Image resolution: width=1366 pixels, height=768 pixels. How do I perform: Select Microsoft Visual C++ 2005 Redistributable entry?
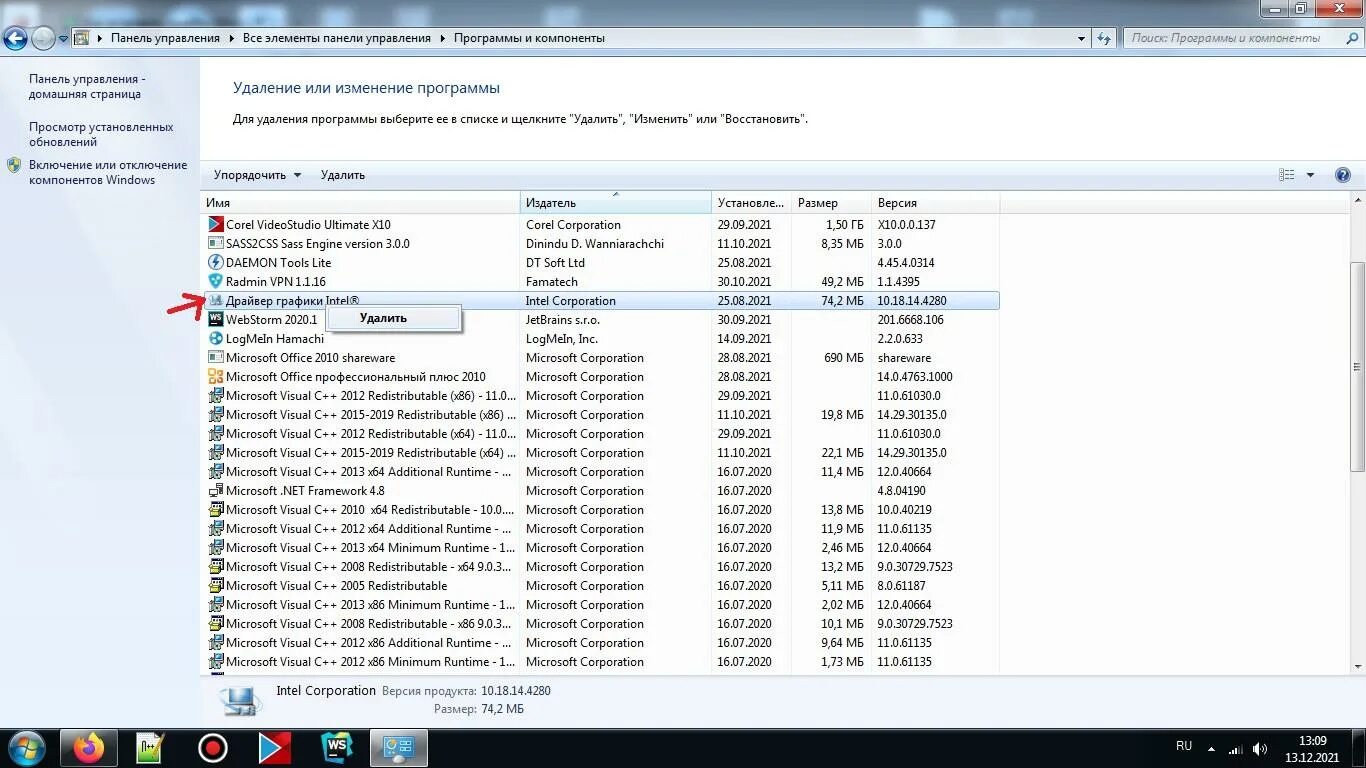tap(601, 586)
